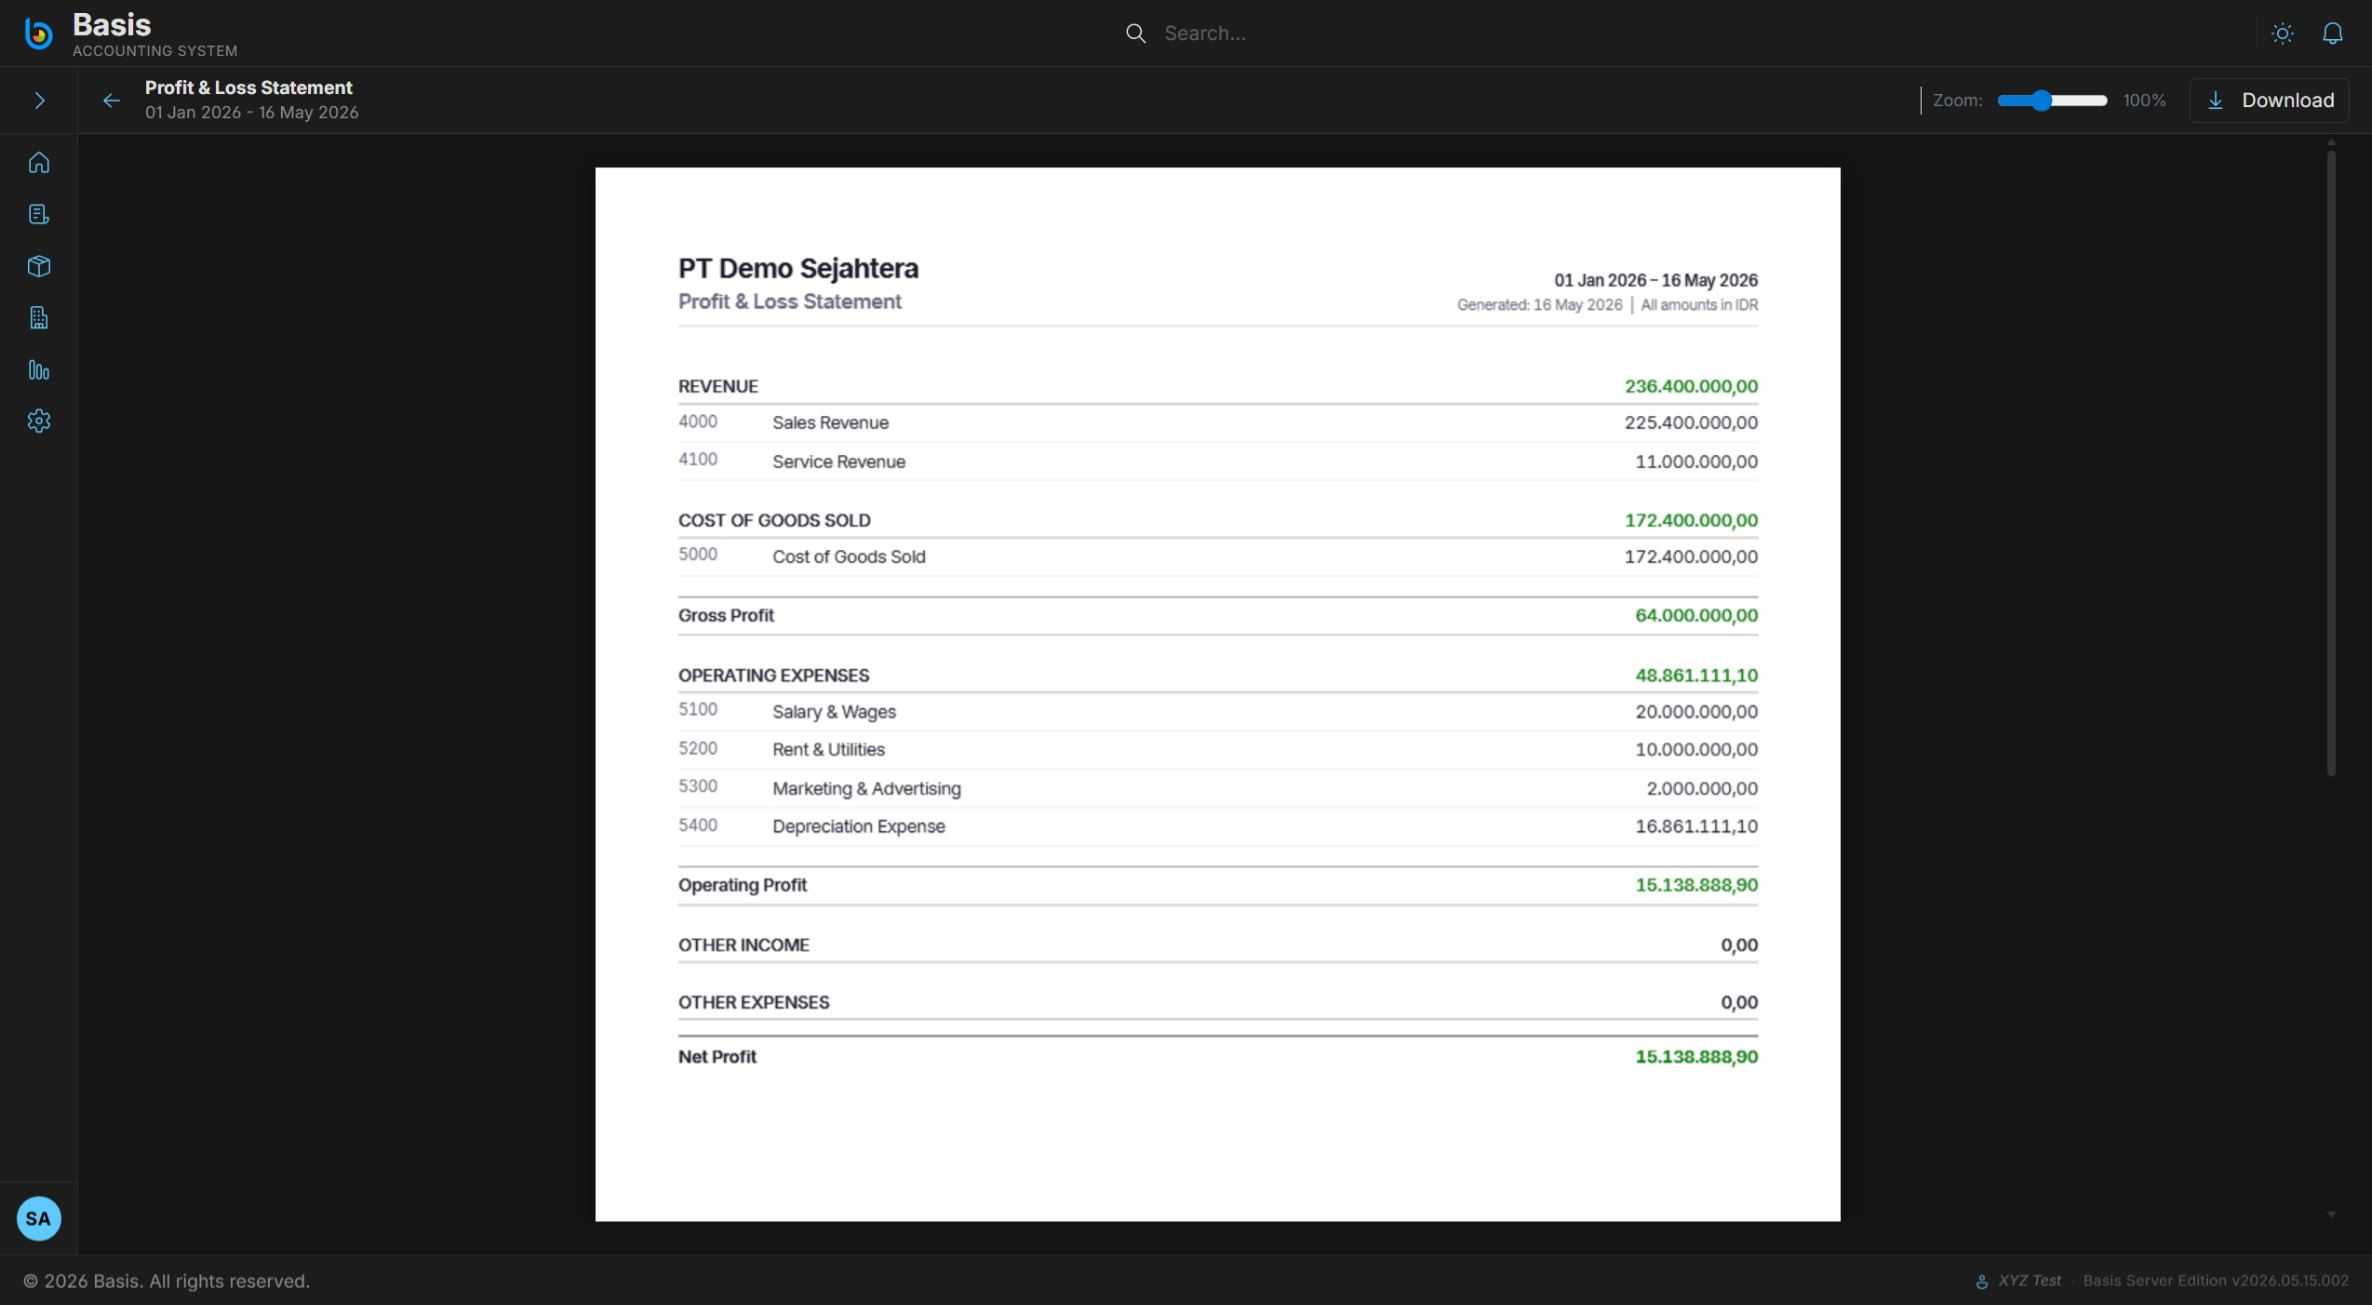Click the document vertical scrollbar

(x=2331, y=462)
